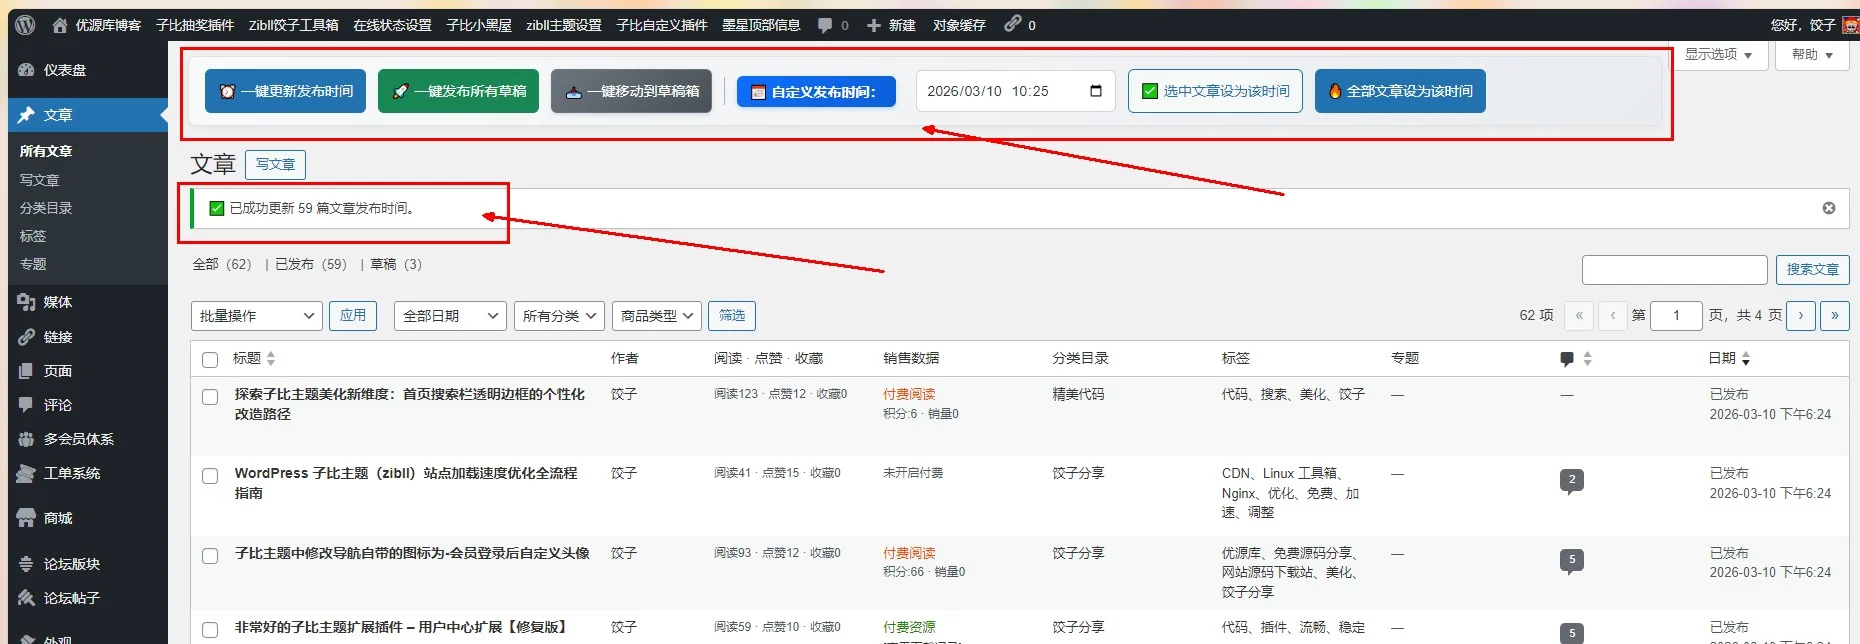
Task: Open 子比抽奖插件 admin bar menu
Action: pos(195,25)
